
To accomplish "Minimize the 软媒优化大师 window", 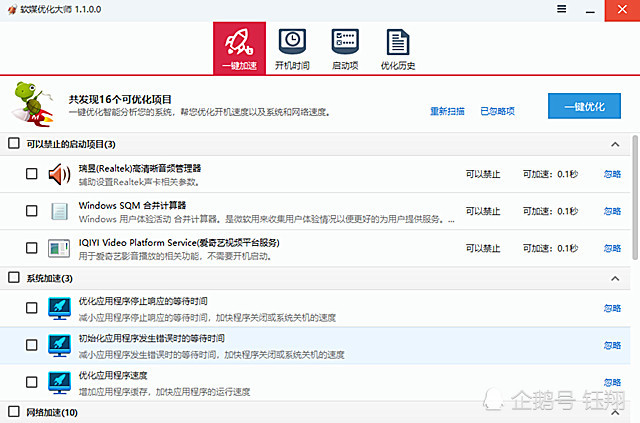I will pos(590,10).
